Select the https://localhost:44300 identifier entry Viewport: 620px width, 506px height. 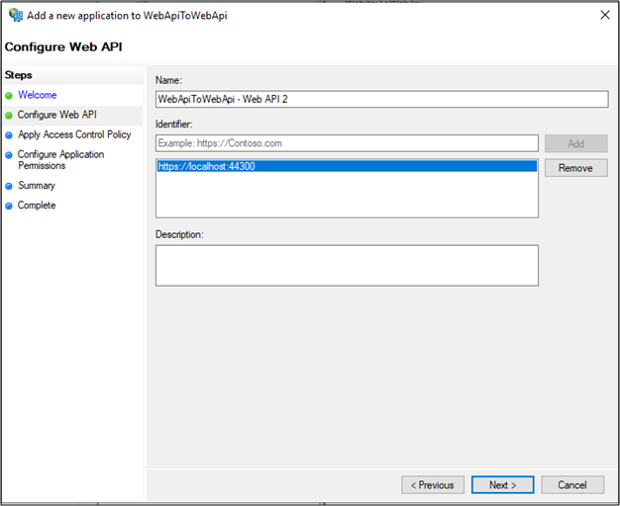coord(347,166)
